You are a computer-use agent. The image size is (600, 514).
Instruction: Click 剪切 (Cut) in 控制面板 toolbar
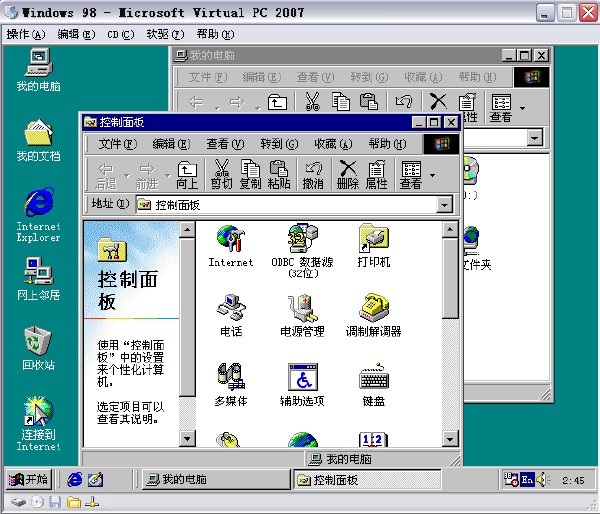222,175
